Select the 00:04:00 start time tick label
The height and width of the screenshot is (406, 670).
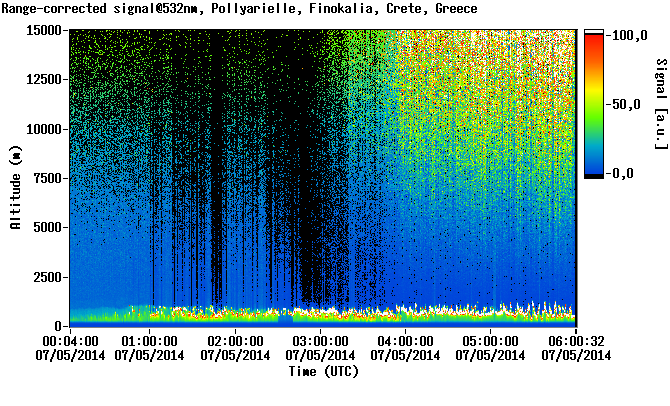pos(70,341)
